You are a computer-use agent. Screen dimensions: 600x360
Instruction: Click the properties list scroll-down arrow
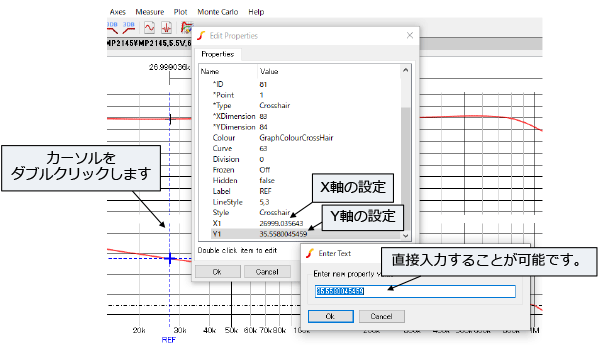tap(406, 236)
